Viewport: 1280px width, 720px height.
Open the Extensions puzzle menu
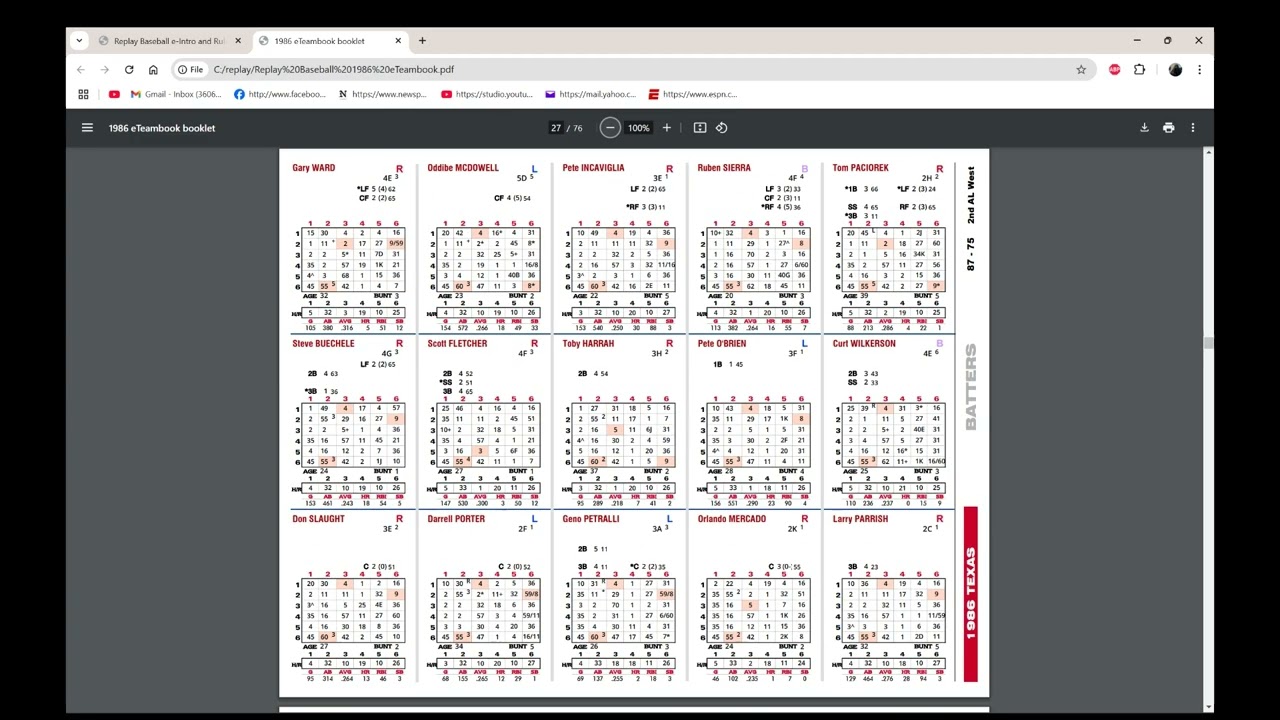(x=1139, y=70)
